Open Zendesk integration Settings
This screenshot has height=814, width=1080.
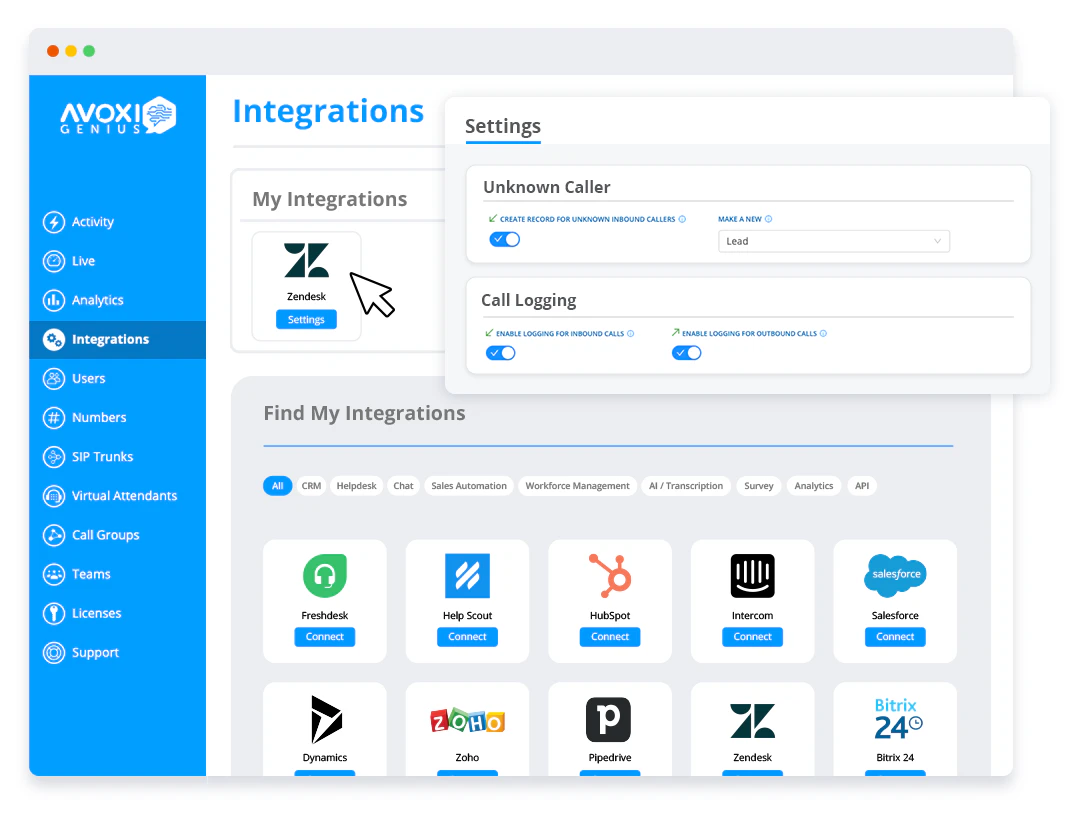click(306, 319)
